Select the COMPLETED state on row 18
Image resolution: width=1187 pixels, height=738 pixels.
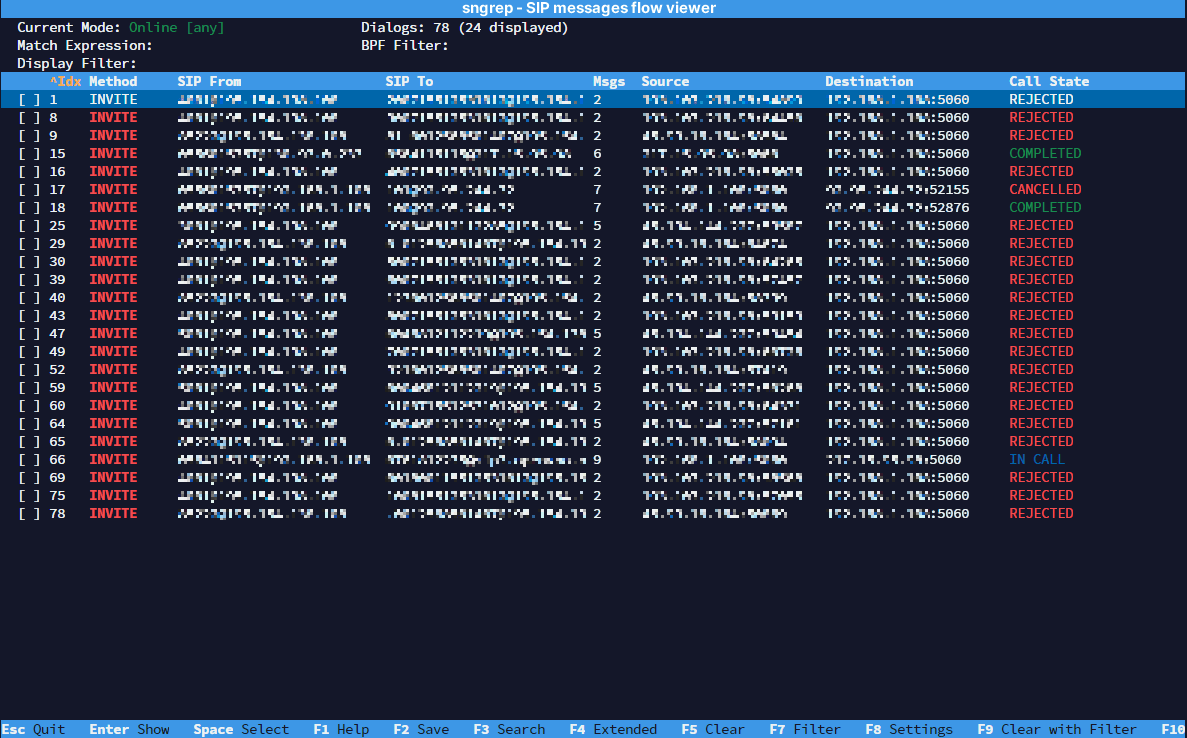1045,208
